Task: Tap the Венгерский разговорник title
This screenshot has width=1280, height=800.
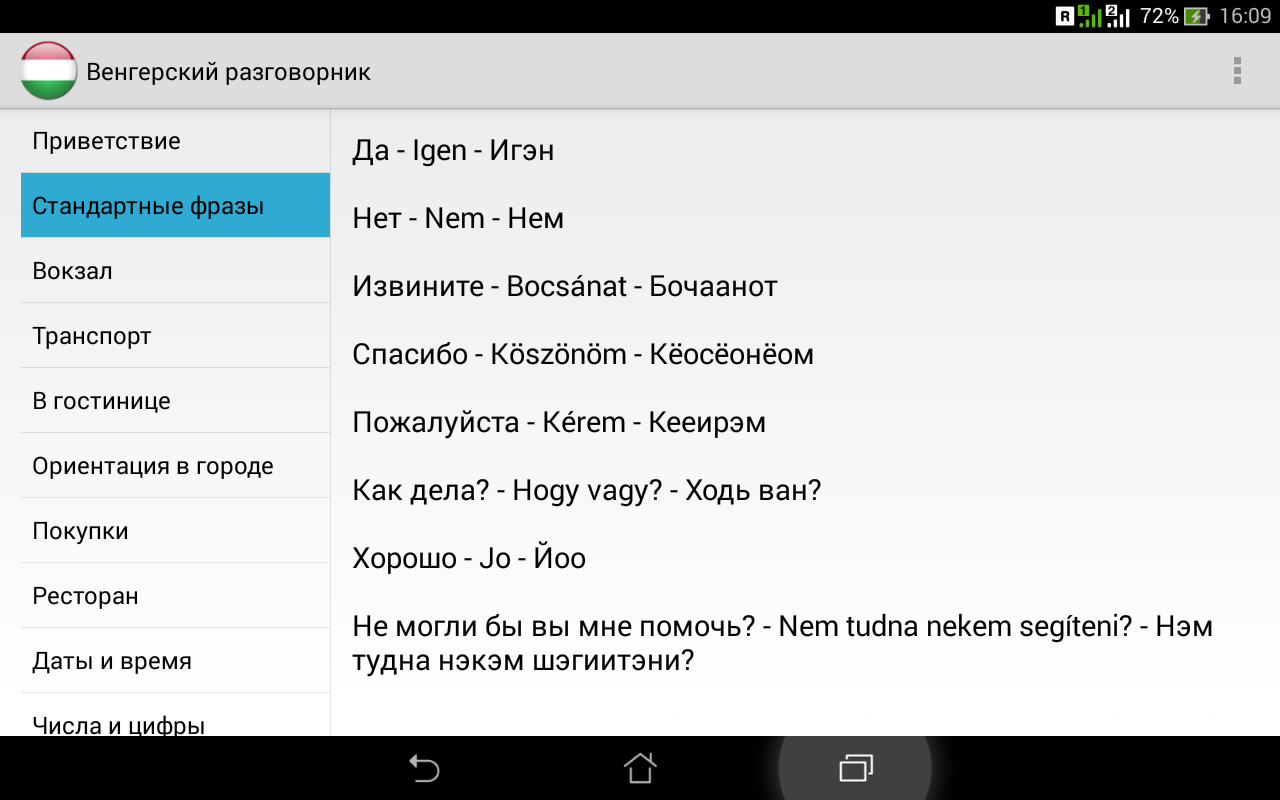Action: (x=228, y=72)
